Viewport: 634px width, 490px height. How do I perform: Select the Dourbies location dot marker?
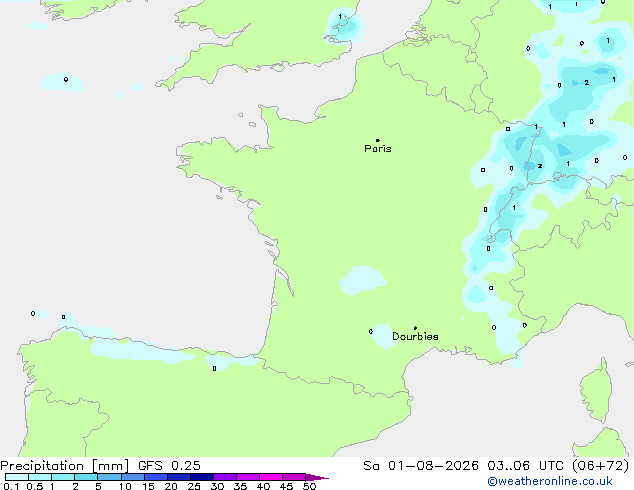pos(415,328)
